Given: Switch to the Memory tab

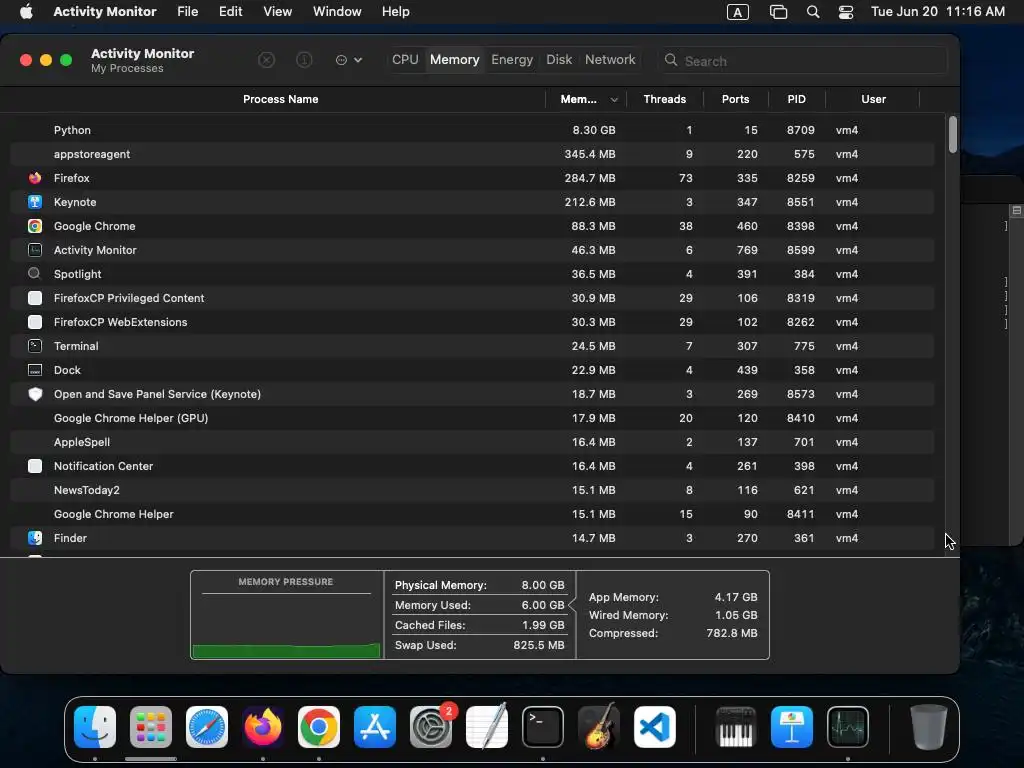Looking at the screenshot, I should tap(455, 59).
